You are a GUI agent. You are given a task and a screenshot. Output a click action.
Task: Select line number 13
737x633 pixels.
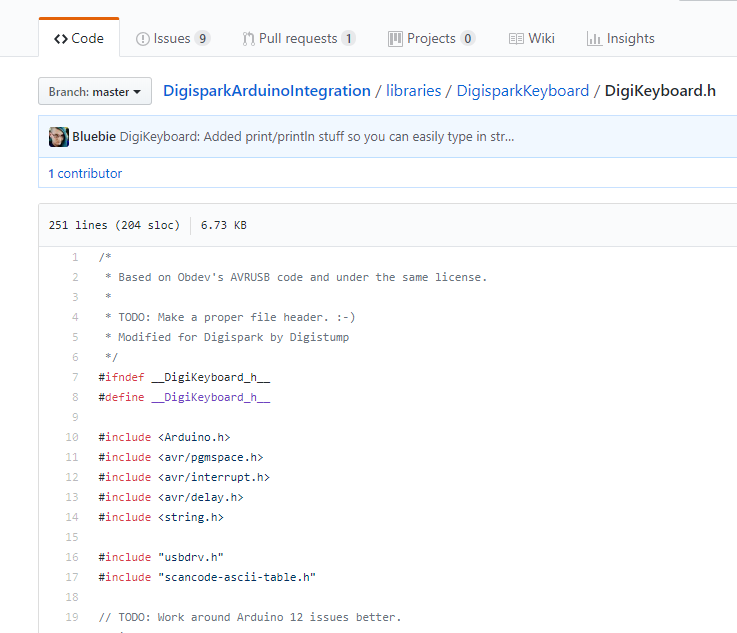[x=72, y=497]
